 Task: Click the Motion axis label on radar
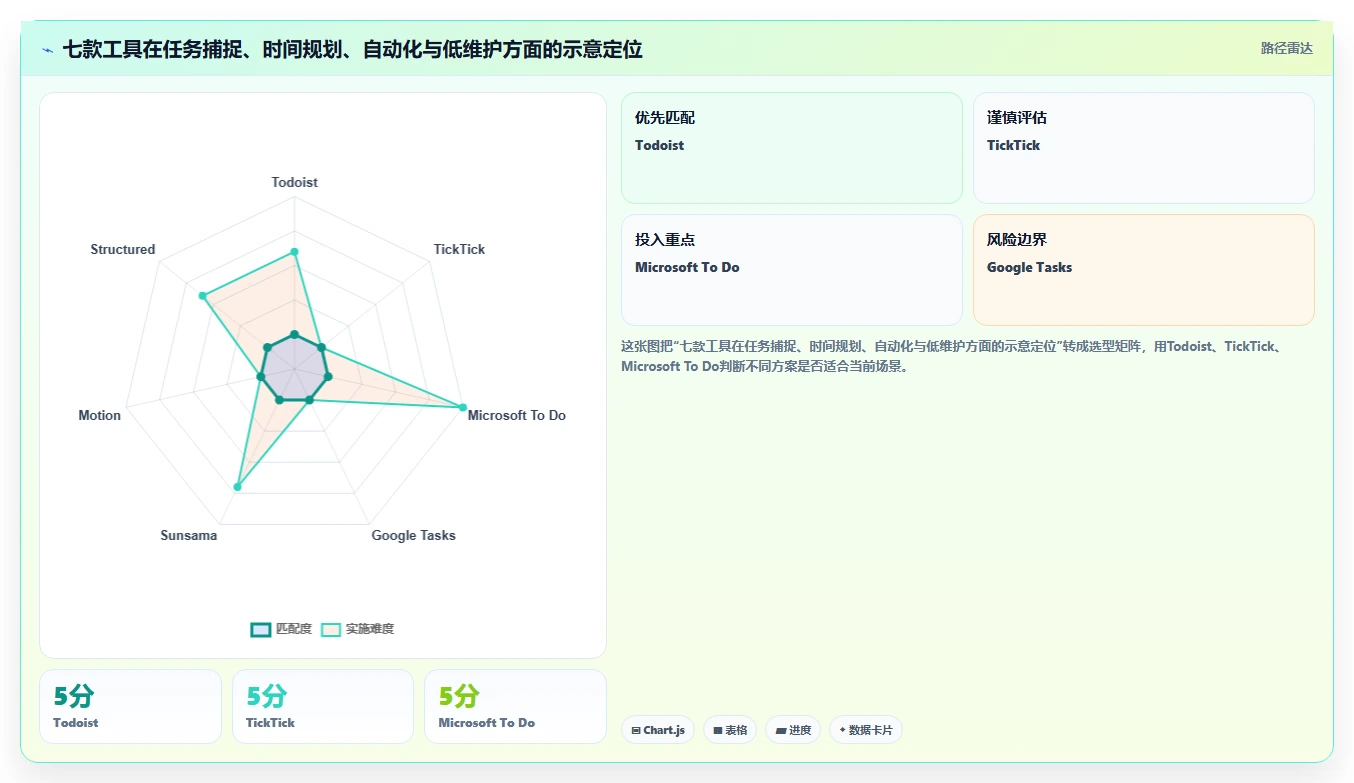[x=99, y=415]
